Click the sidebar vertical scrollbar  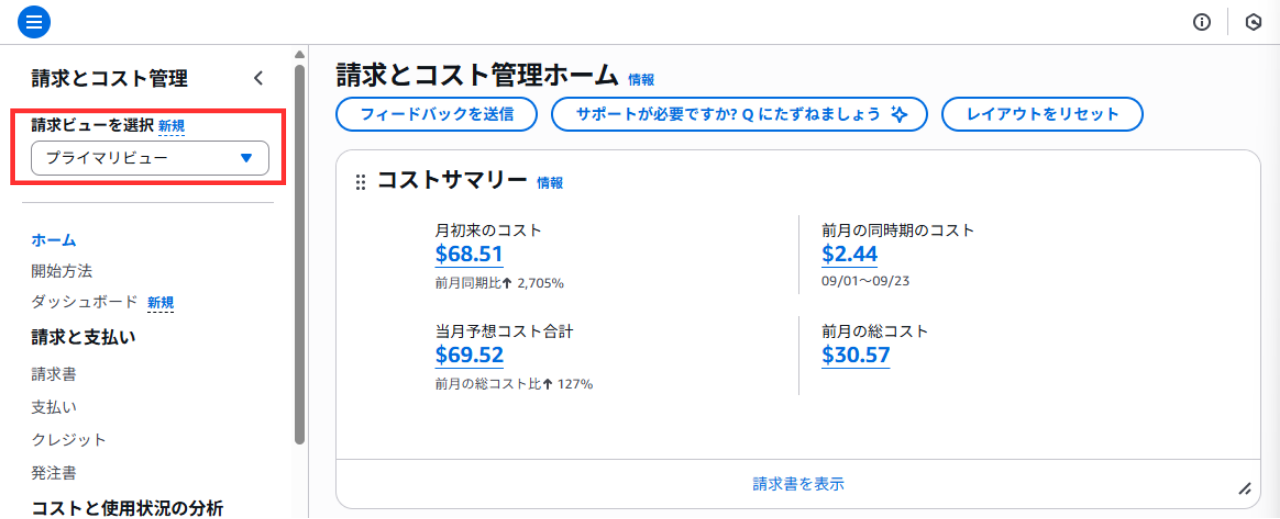[x=299, y=250]
